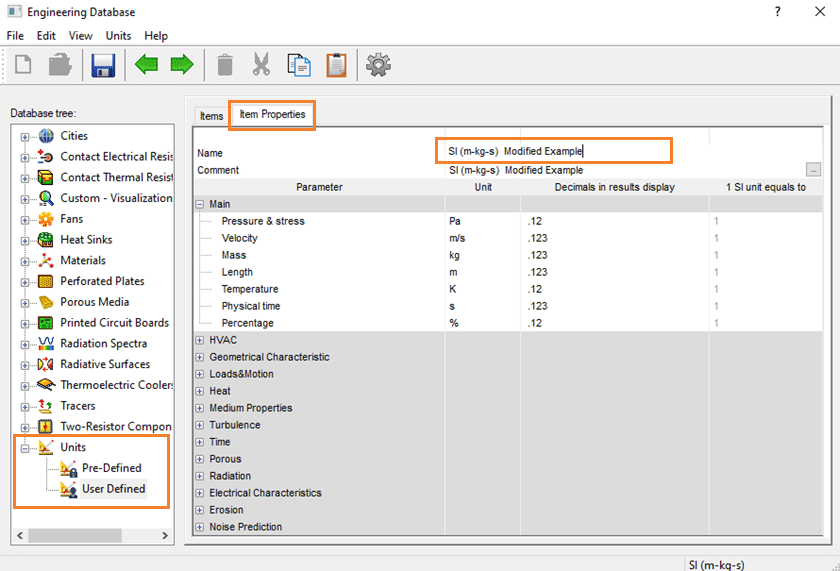Click the Copy pages icon
Viewport: 840px width, 571px height.
tap(299, 65)
